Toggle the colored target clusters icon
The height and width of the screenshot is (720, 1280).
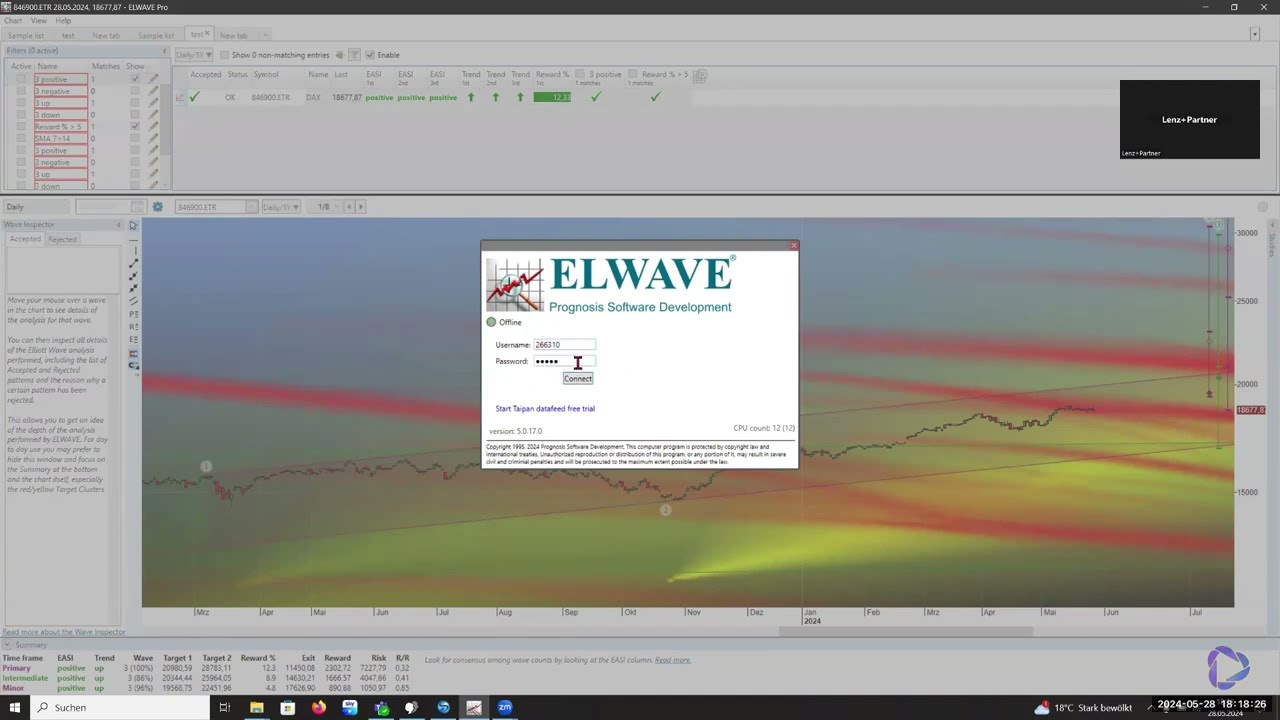click(133, 353)
